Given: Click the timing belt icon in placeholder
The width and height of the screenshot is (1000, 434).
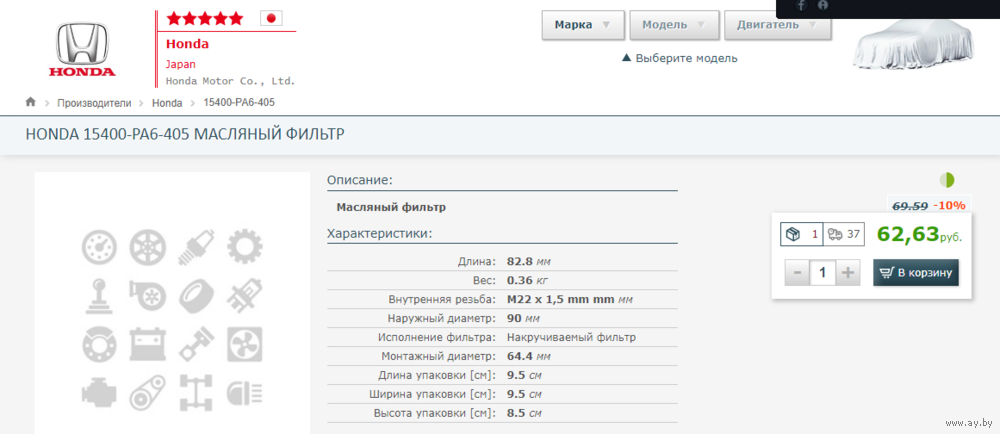Looking at the screenshot, I should [x=148, y=393].
